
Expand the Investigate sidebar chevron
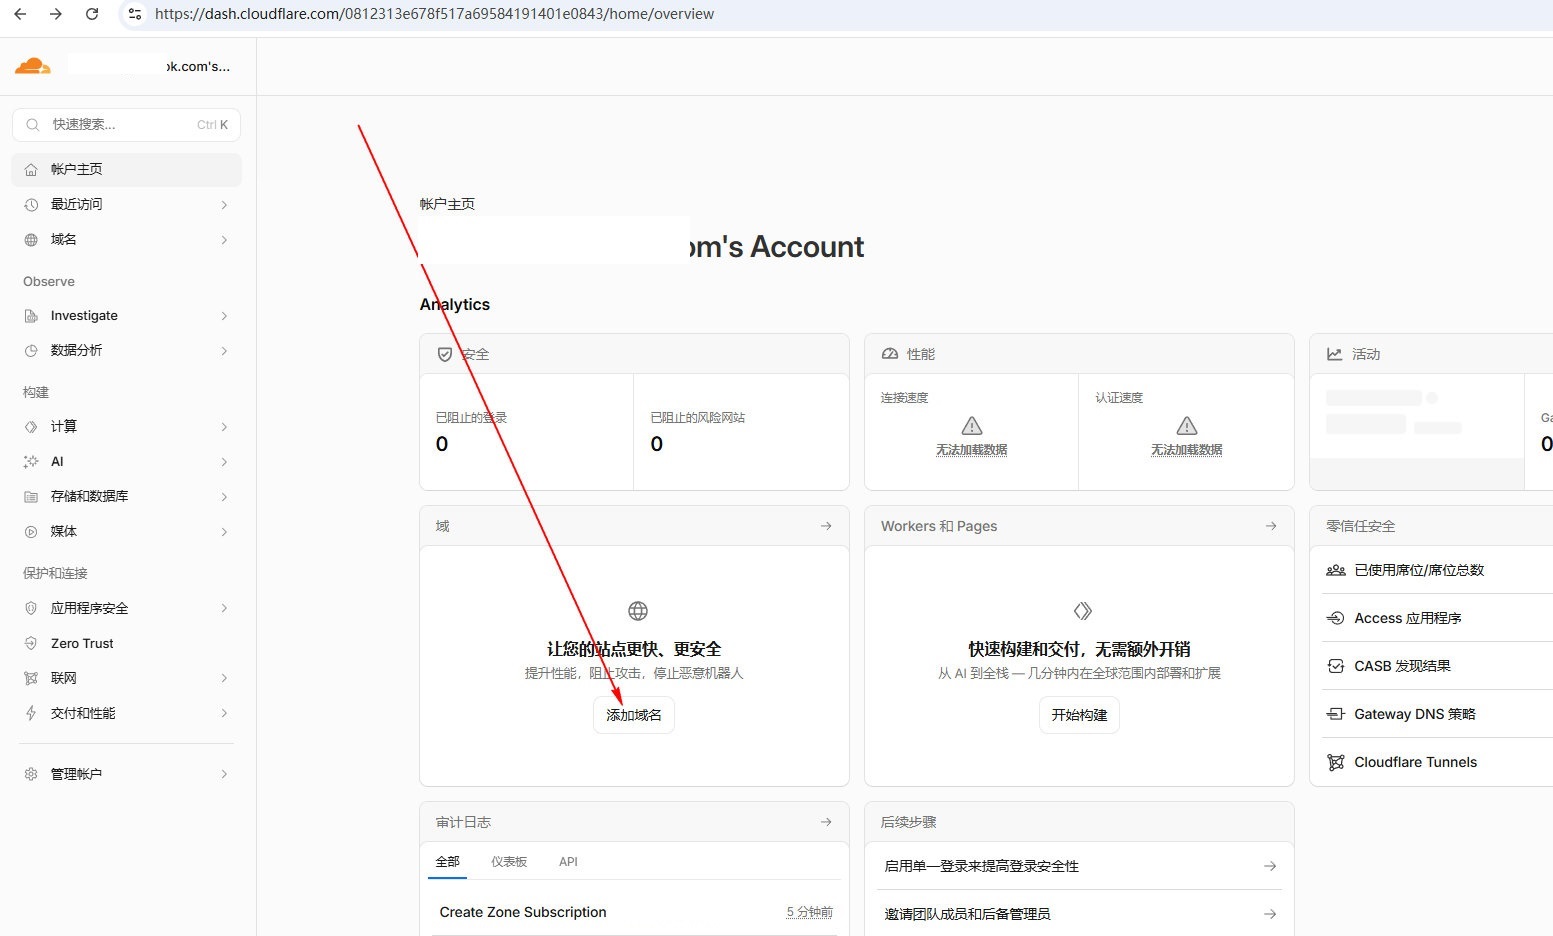point(224,316)
